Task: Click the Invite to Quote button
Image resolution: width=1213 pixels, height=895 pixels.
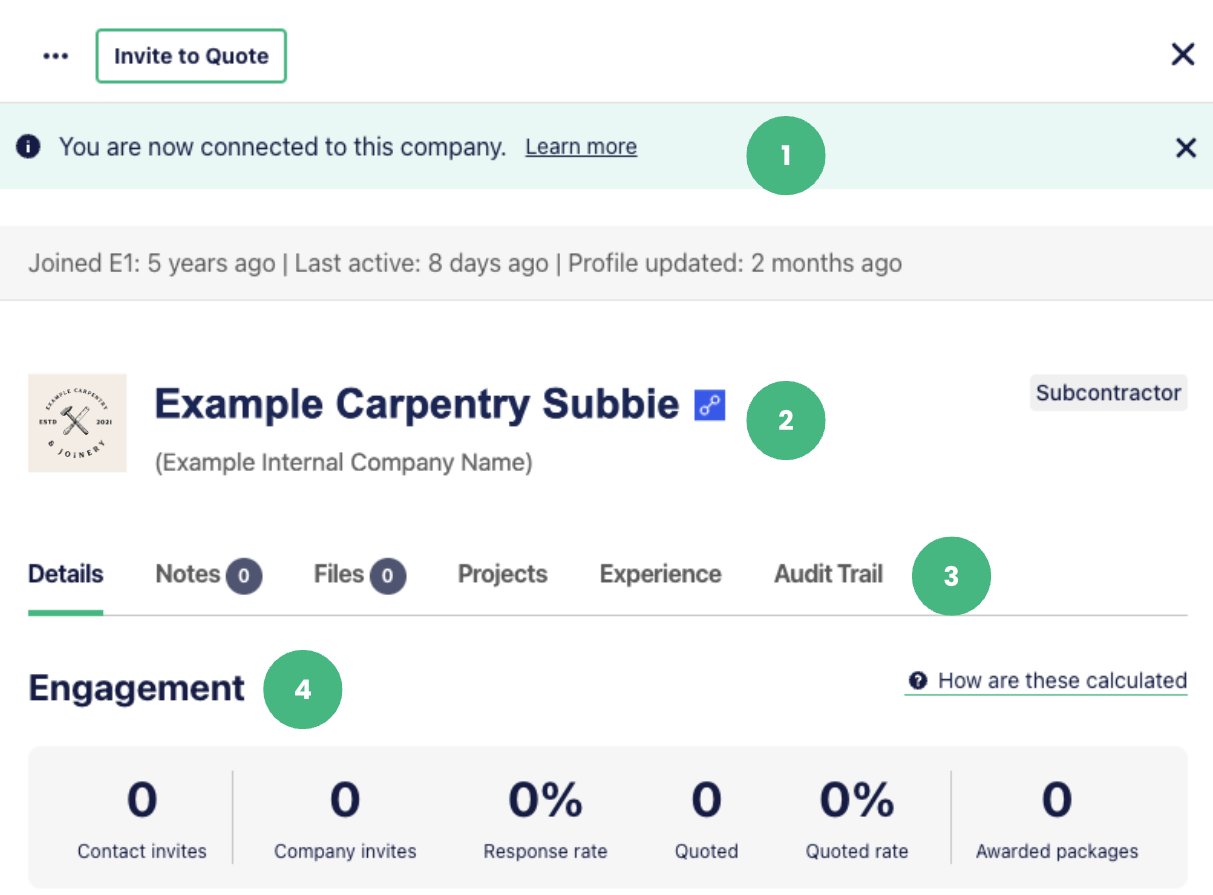Action: pos(191,56)
